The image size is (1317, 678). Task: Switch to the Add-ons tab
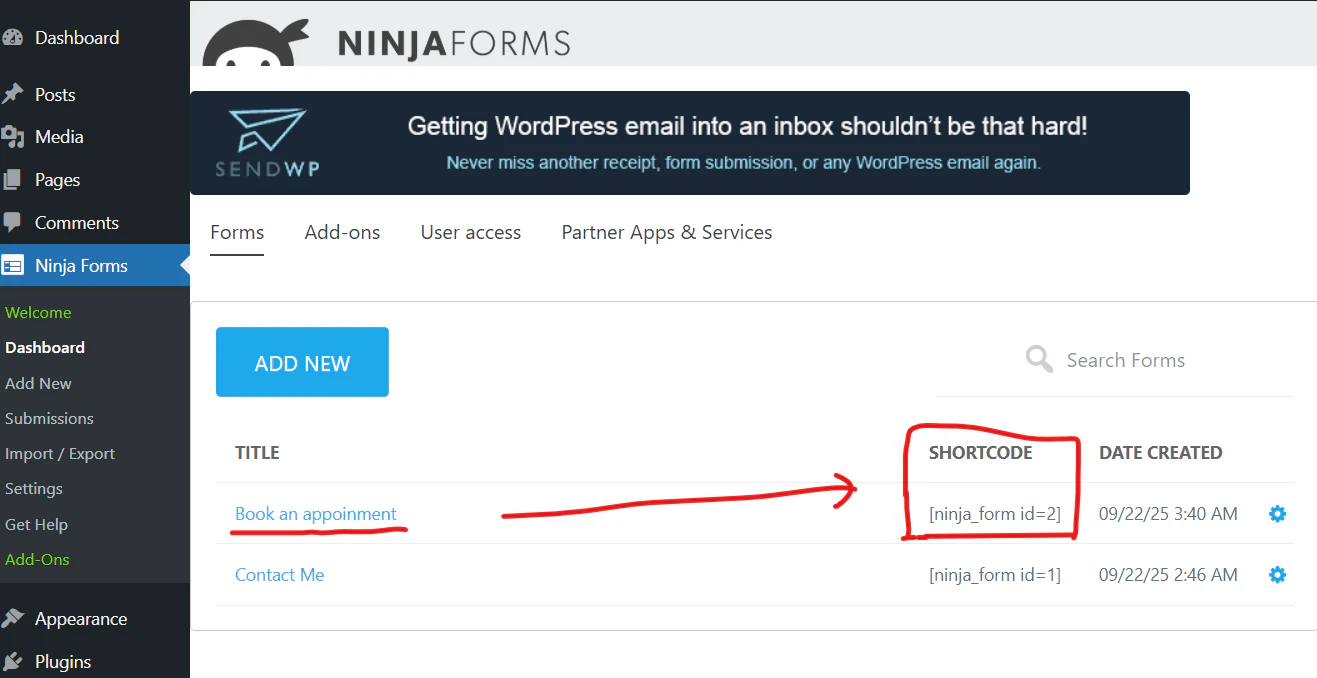click(x=342, y=232)
